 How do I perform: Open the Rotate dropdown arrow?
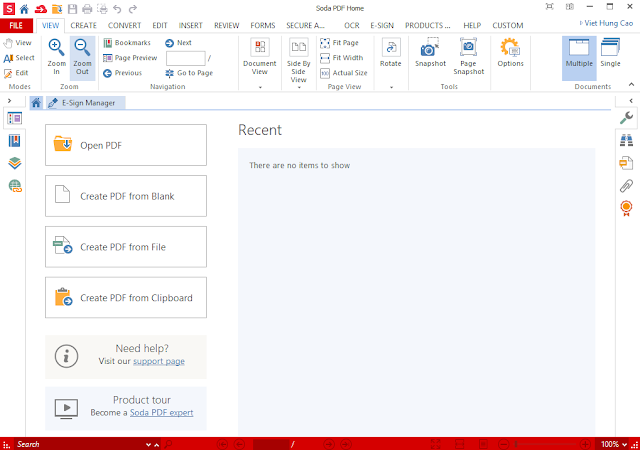(x=391, y=87)
